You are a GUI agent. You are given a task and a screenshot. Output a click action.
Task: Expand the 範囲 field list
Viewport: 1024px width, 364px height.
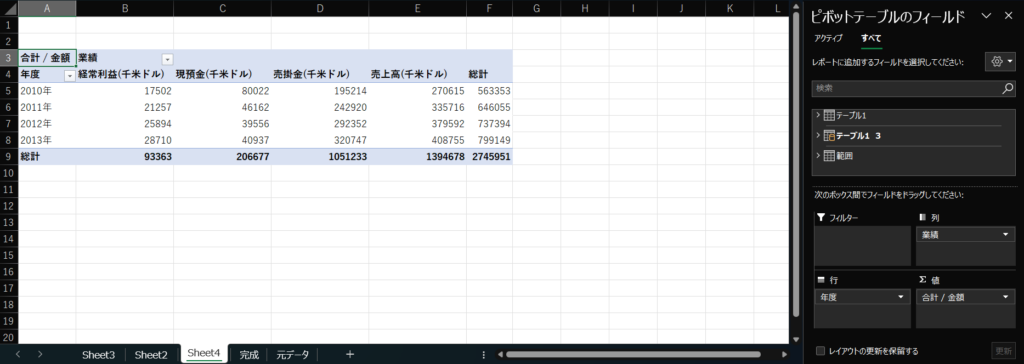[x=818, y=156]
